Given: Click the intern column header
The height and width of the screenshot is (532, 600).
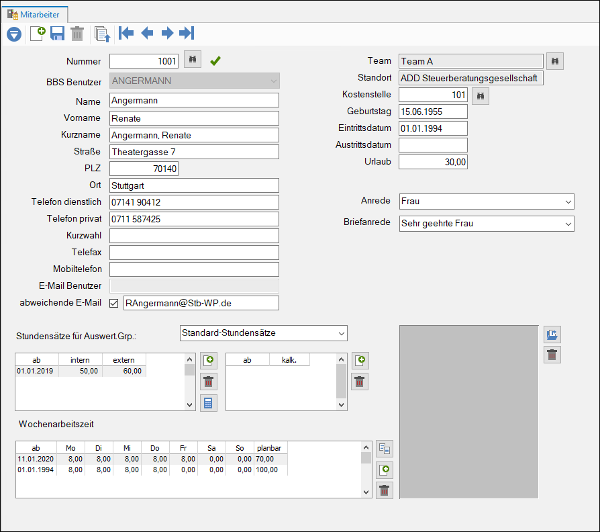Looking at the screenshot, I should point(80,360).
